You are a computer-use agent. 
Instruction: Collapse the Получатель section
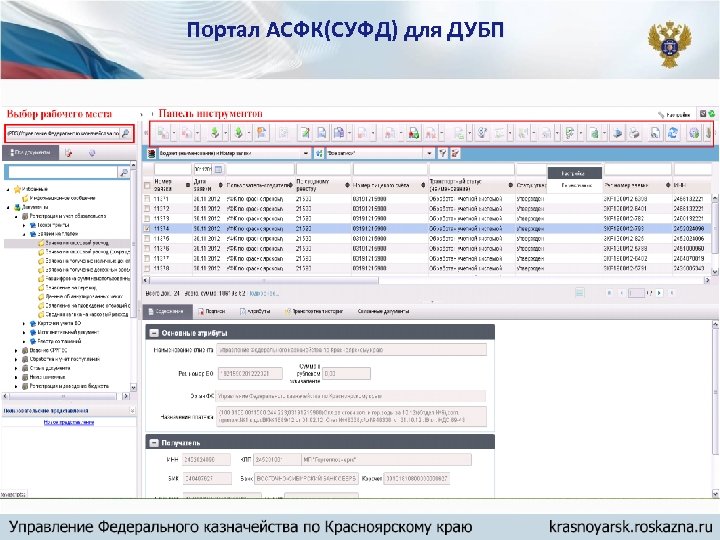(x=154, y=443)
